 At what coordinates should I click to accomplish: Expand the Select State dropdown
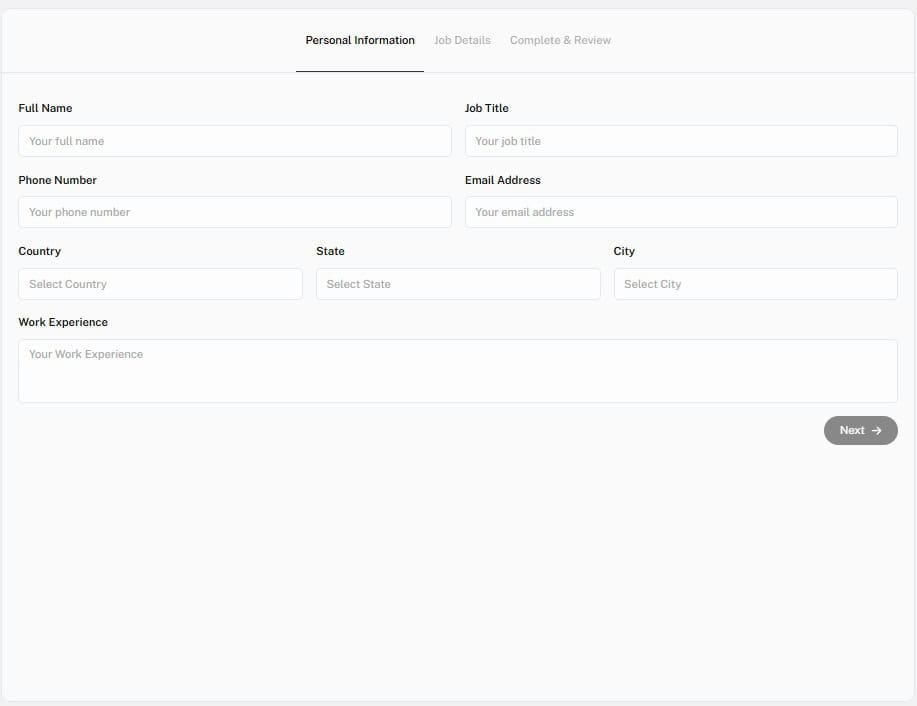point(458,284)
